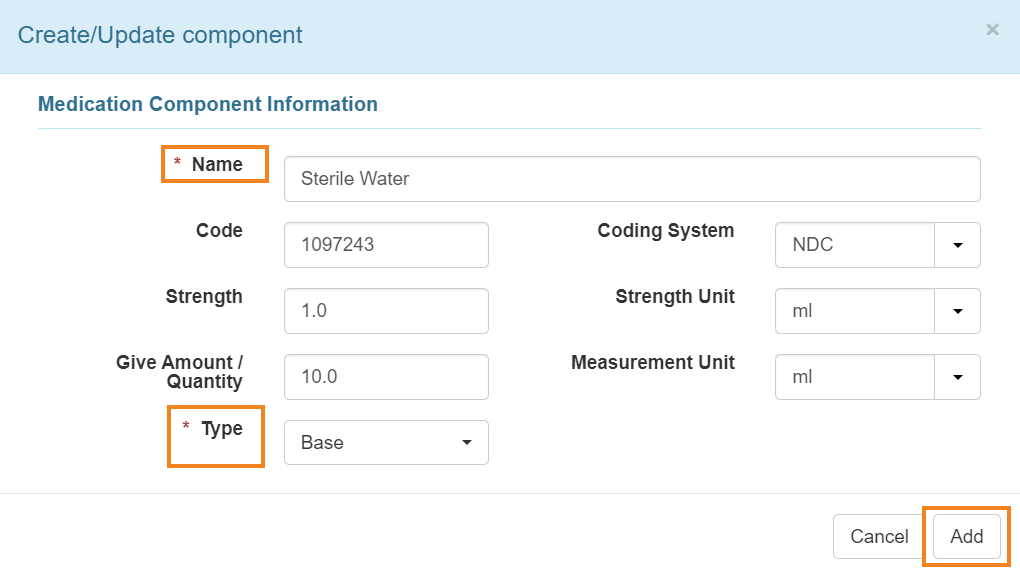Focus the Give Amount field with 10.0
Image resolution: width=1020 pixels, height=575 pixels.
tap(386, 377)
